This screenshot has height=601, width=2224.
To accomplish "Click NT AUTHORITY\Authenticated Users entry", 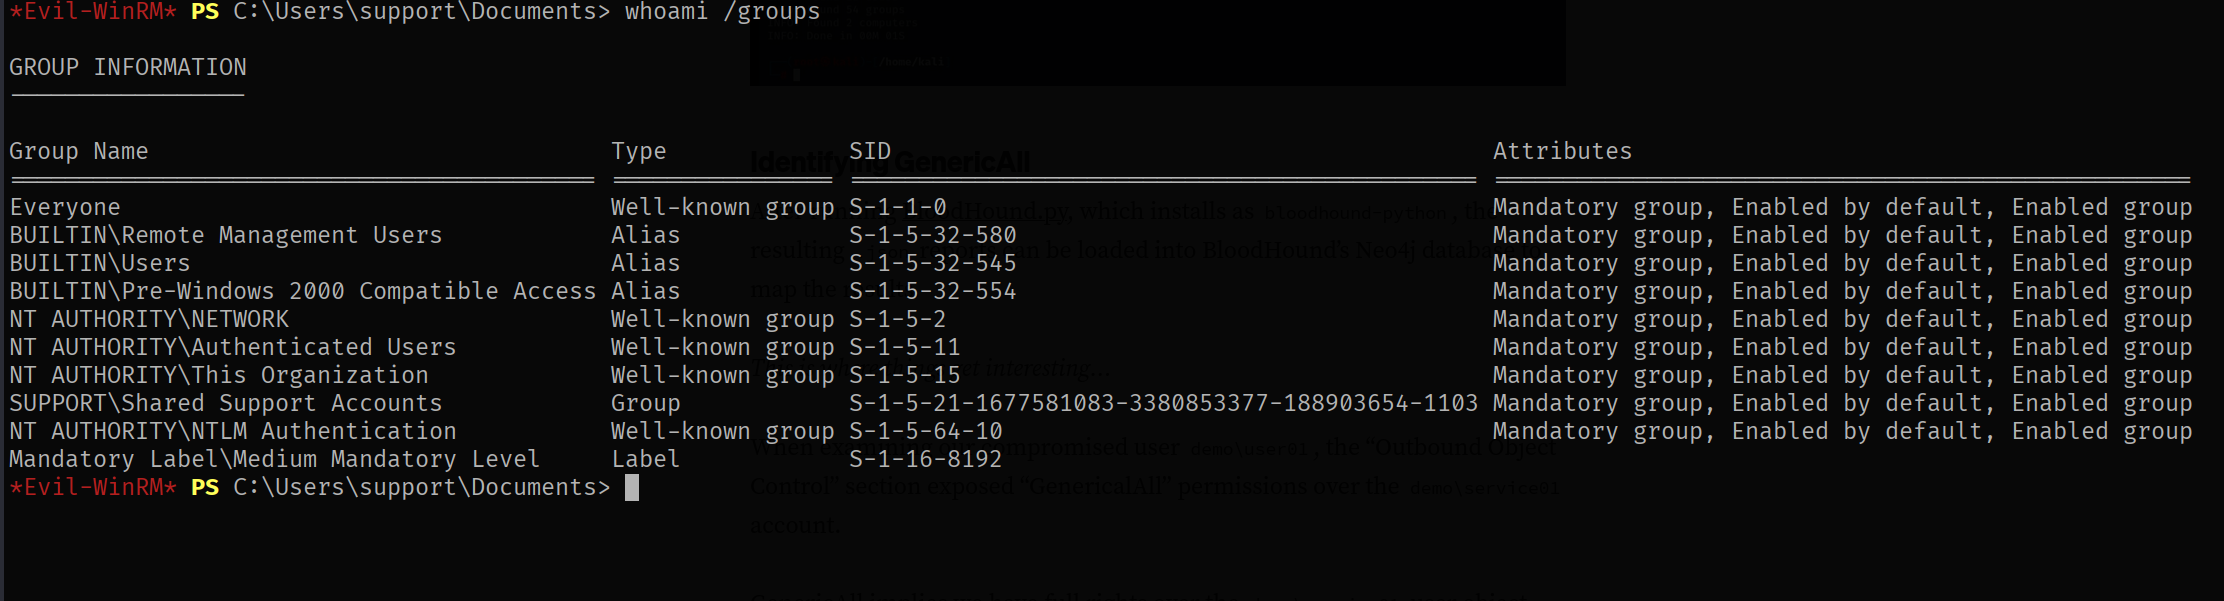I will pyautogui.click(x=233, y=347).
